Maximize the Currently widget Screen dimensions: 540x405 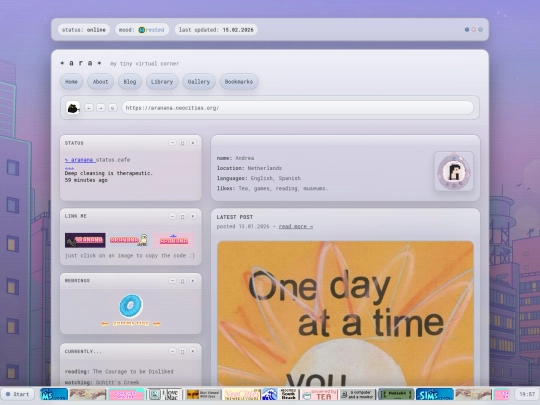point(183,351)
